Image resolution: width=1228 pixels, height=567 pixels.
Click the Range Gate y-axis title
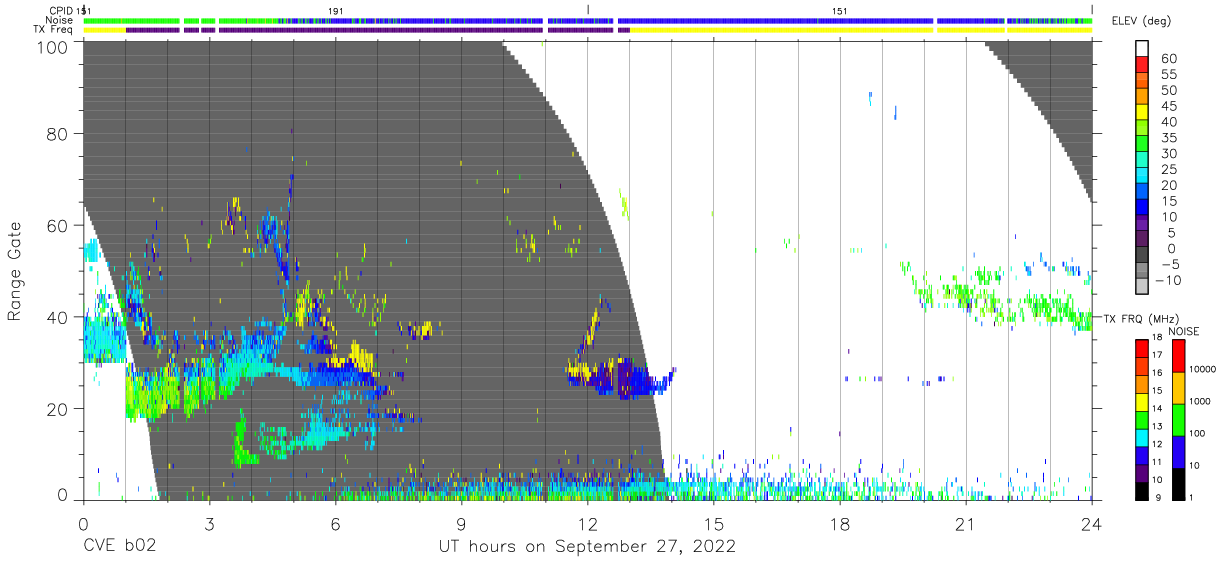(x=15, y=272)
